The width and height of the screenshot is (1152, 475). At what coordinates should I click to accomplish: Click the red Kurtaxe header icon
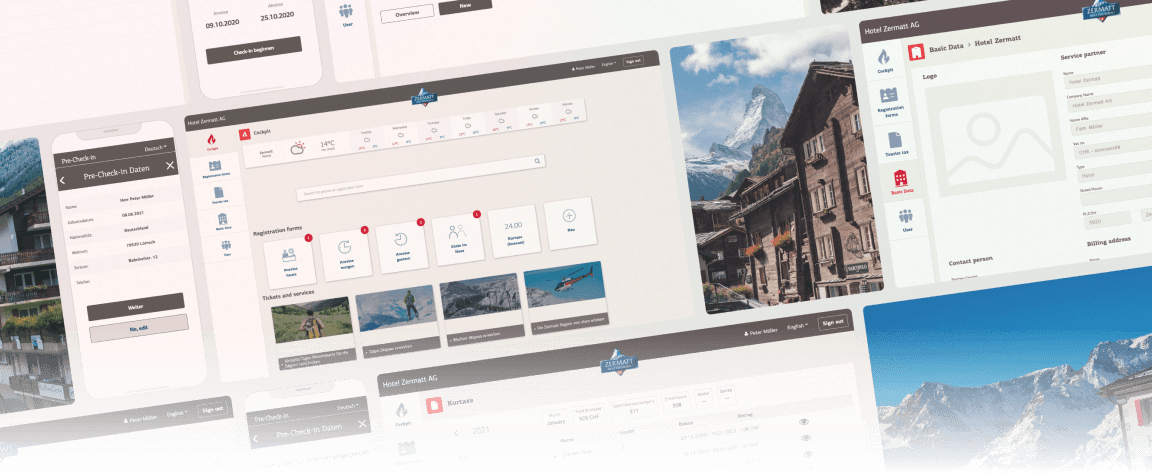point(434,405)
